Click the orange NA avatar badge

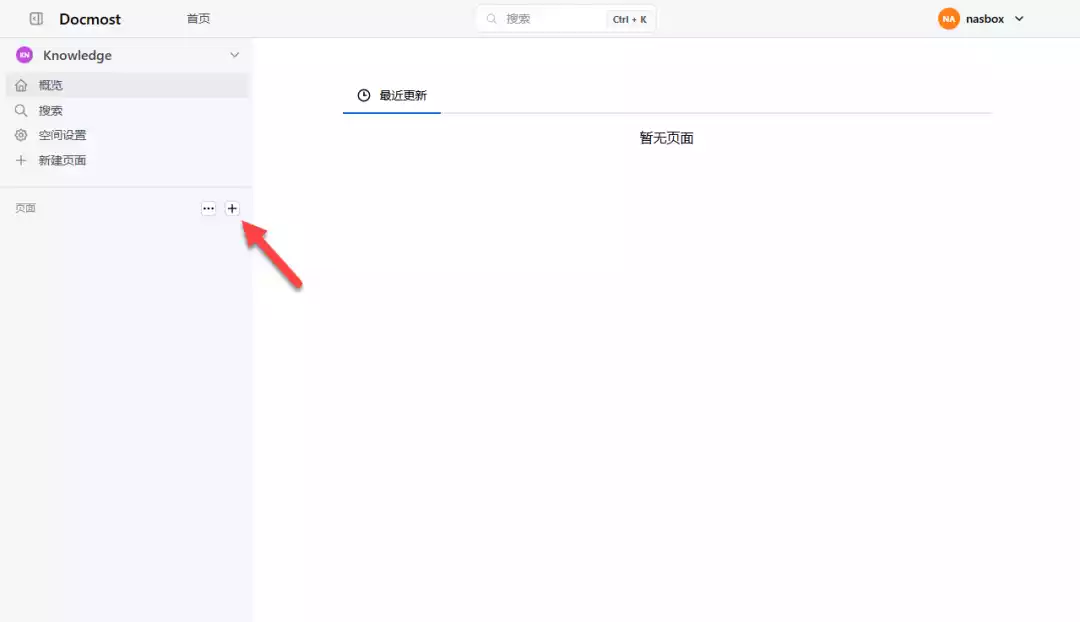point(947,18)
